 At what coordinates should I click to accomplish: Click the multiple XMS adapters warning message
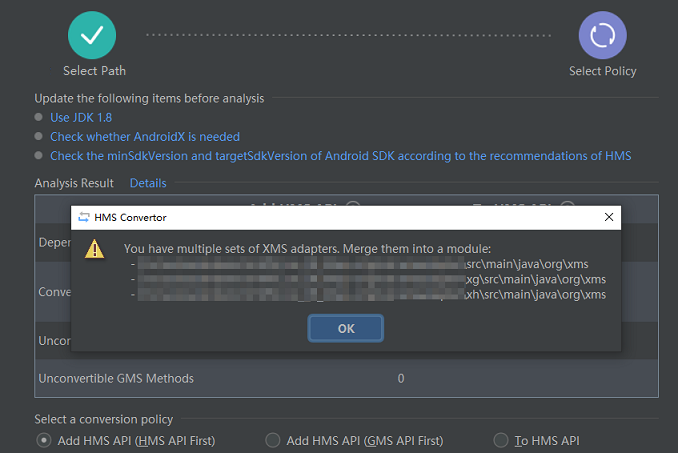coord(307,249)
